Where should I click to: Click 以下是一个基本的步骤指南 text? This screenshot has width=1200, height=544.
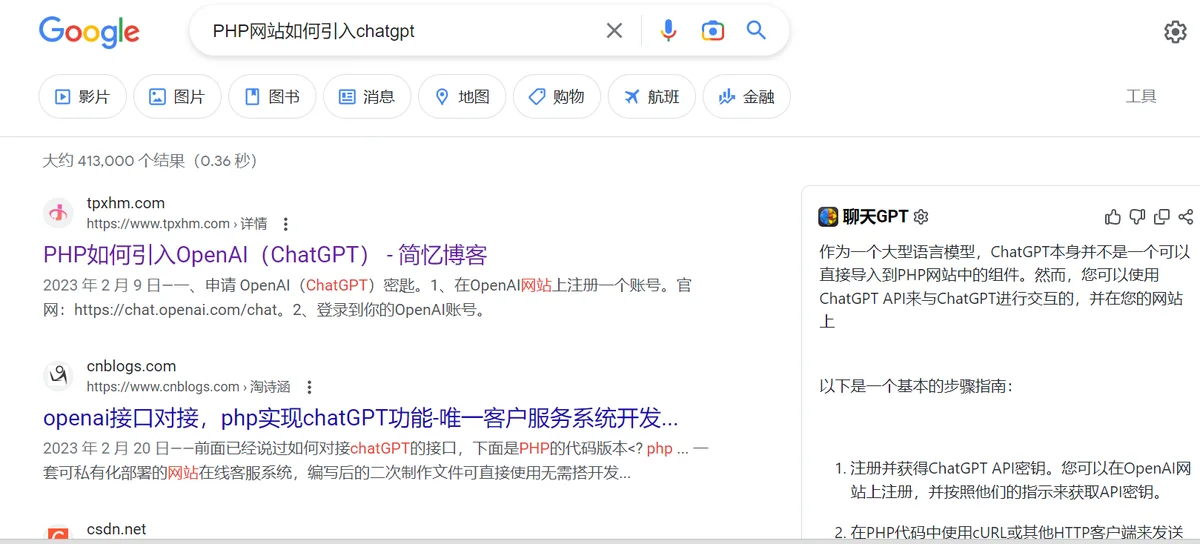(916, 386)
